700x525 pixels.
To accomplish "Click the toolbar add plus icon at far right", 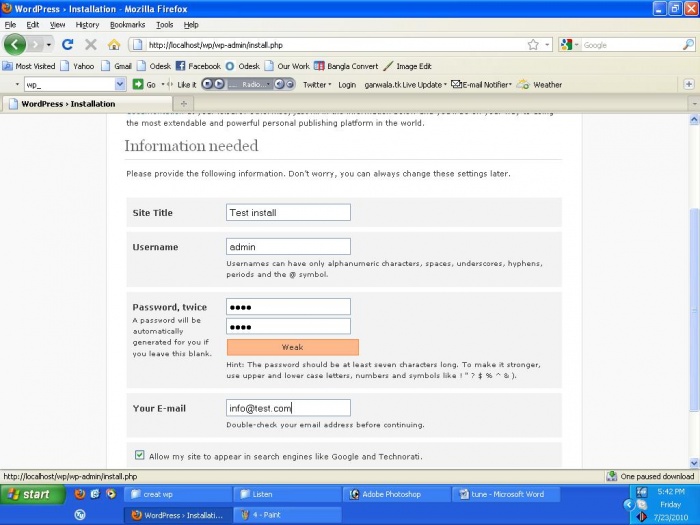I will [x=689, y=84].
